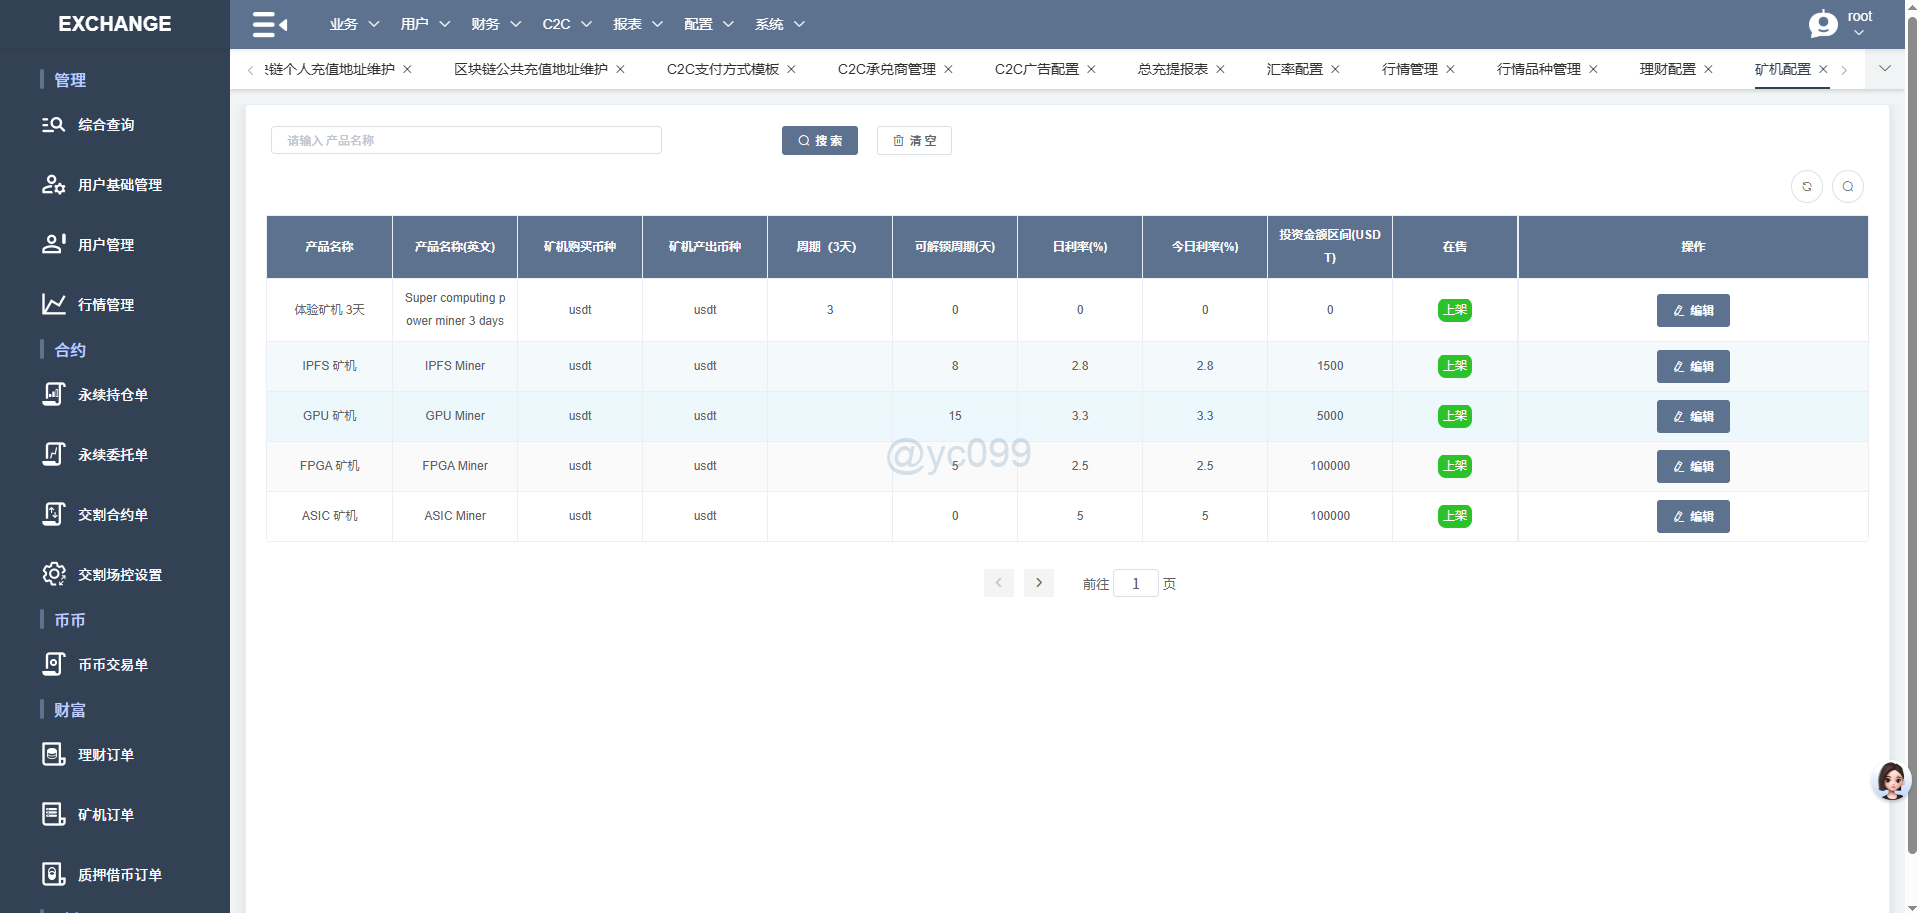This screenshot has width=1919, height=913.
Task: Click the customer service avatar icon
Action: (x=1890, y=781)
